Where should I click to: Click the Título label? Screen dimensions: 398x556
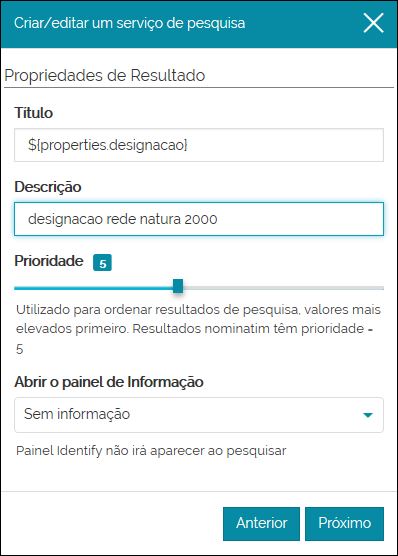[x=34, y=113]
